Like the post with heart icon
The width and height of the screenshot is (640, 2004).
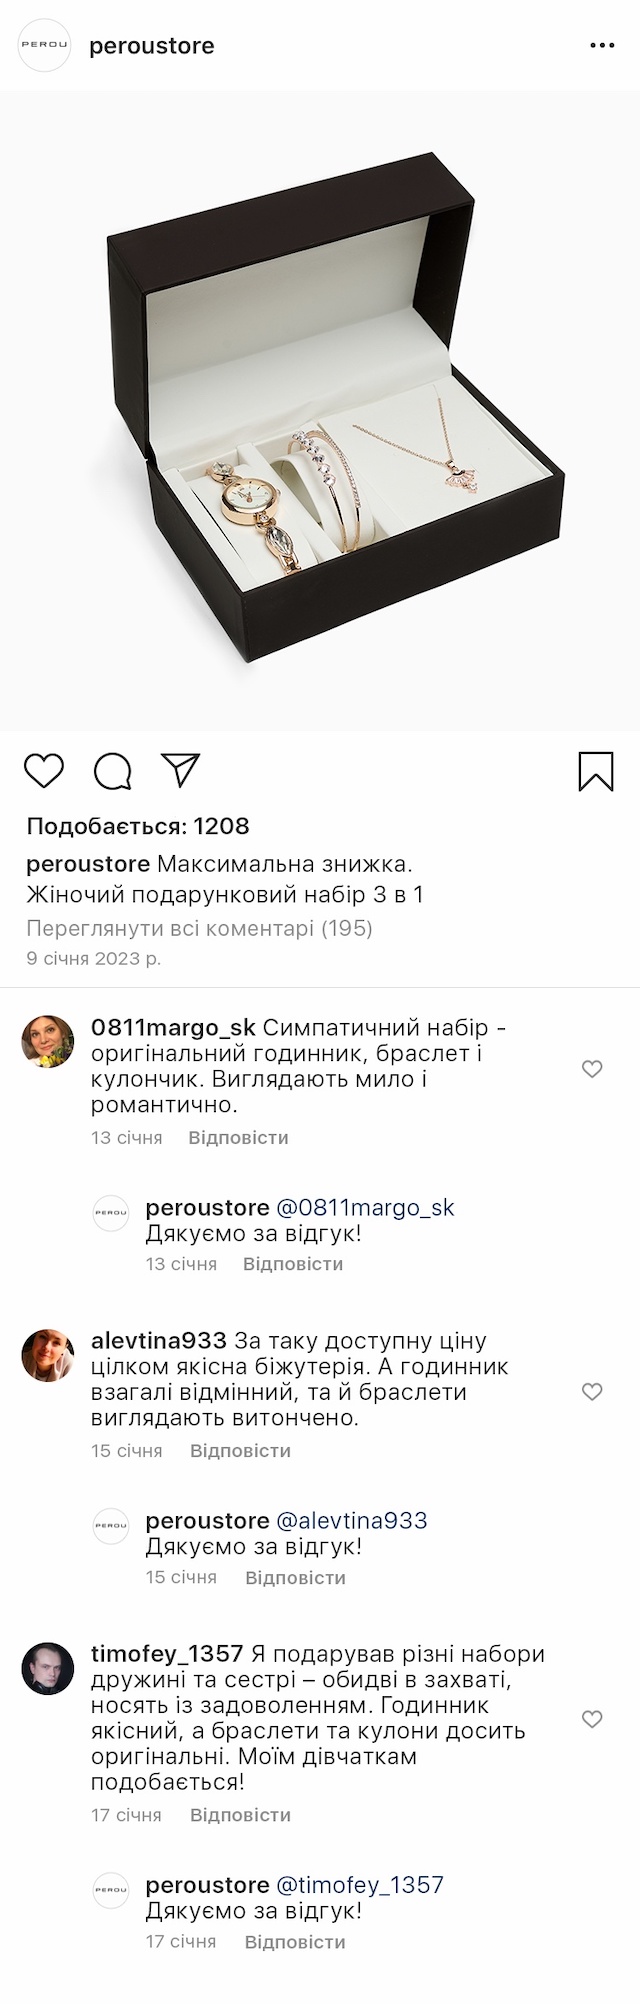[44, 771]
